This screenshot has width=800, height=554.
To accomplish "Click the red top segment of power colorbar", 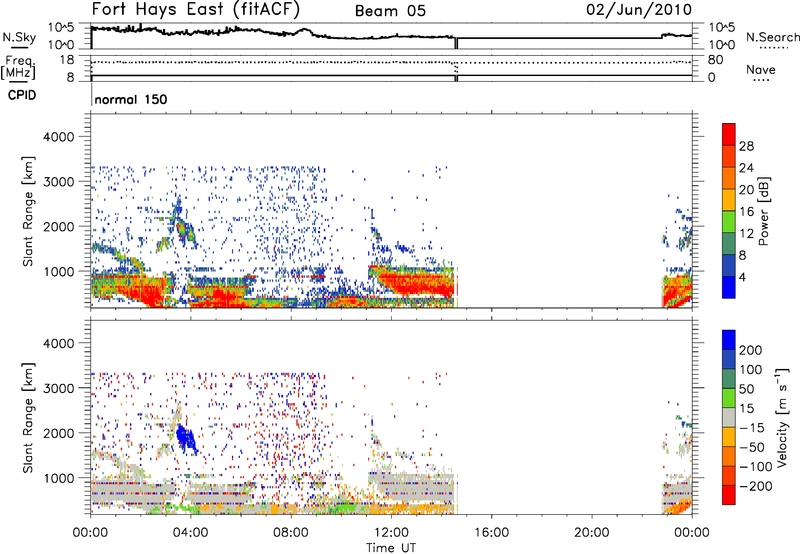I will click(x=729, y=134).
